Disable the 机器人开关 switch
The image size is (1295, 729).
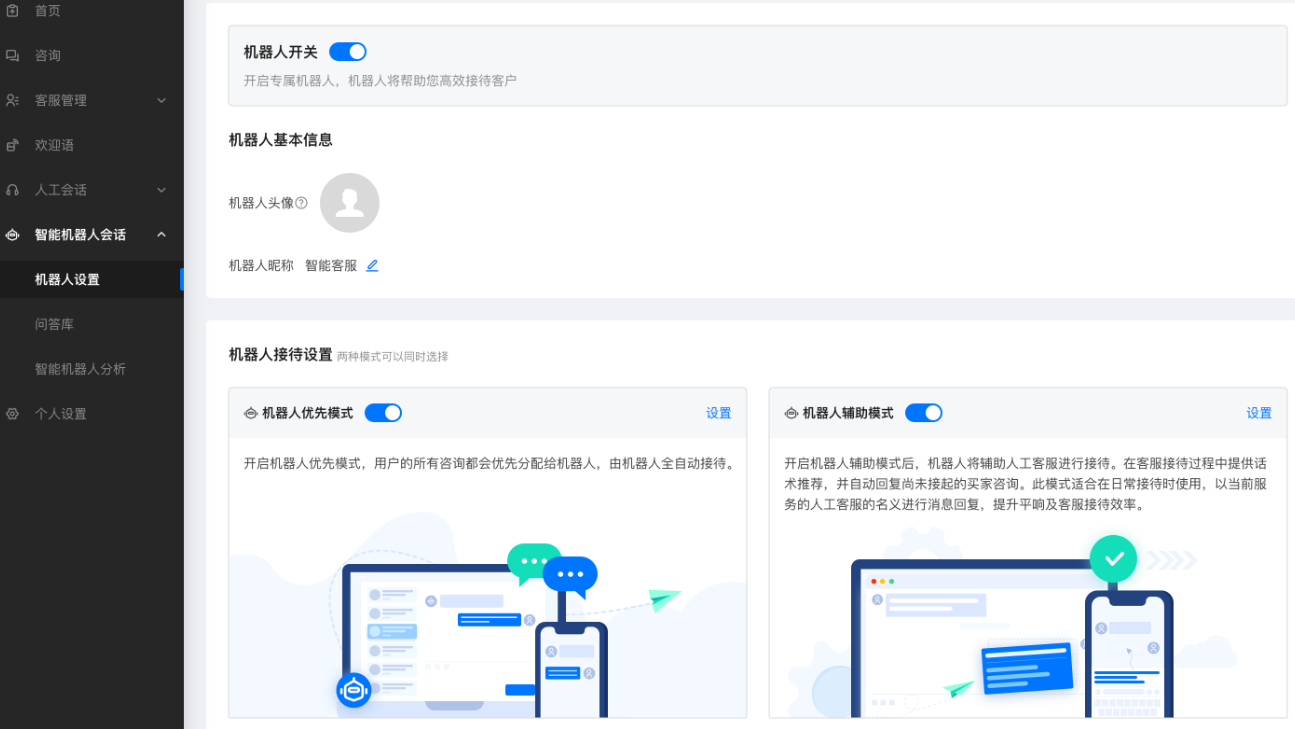(x=347, y=50)
